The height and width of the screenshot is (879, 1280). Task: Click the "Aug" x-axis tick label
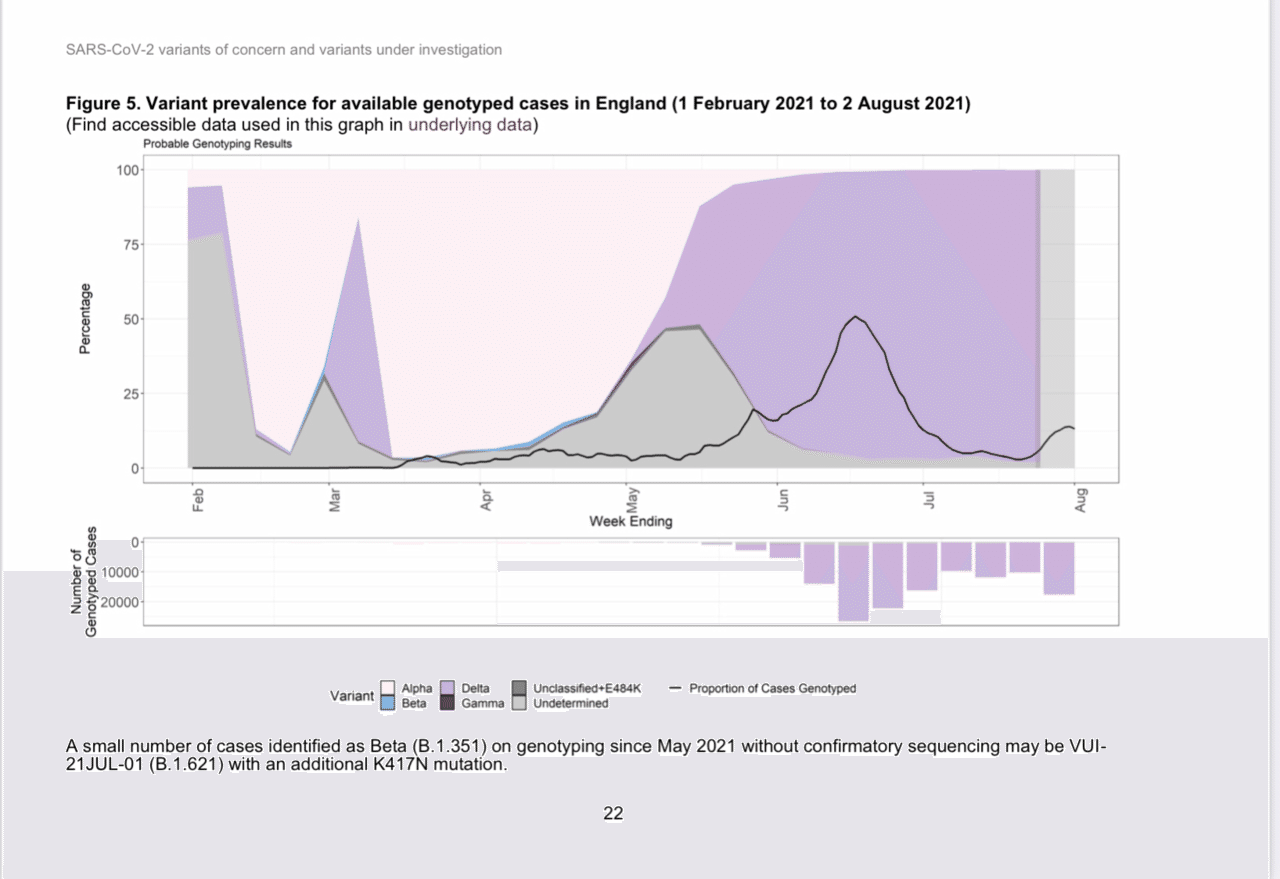click(1080, 500)
